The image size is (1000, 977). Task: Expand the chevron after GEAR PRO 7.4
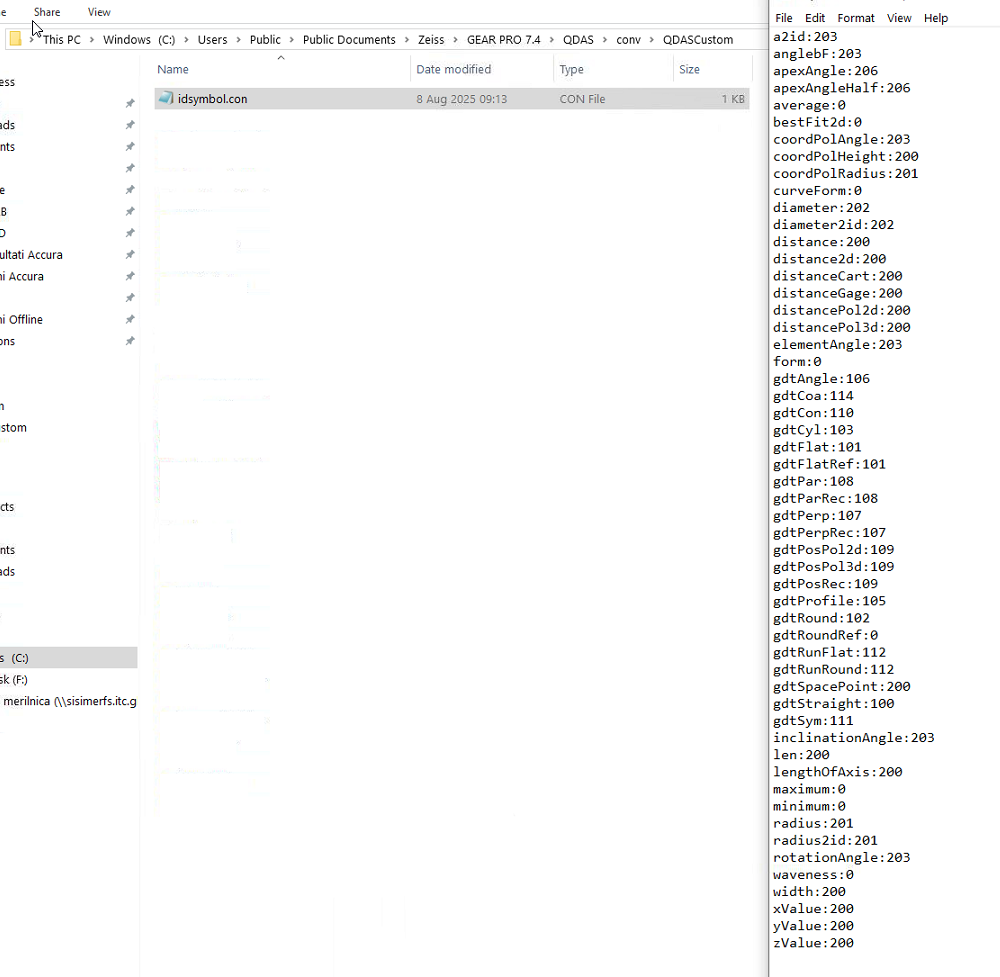pyautogui.click(x=552, y=40)
